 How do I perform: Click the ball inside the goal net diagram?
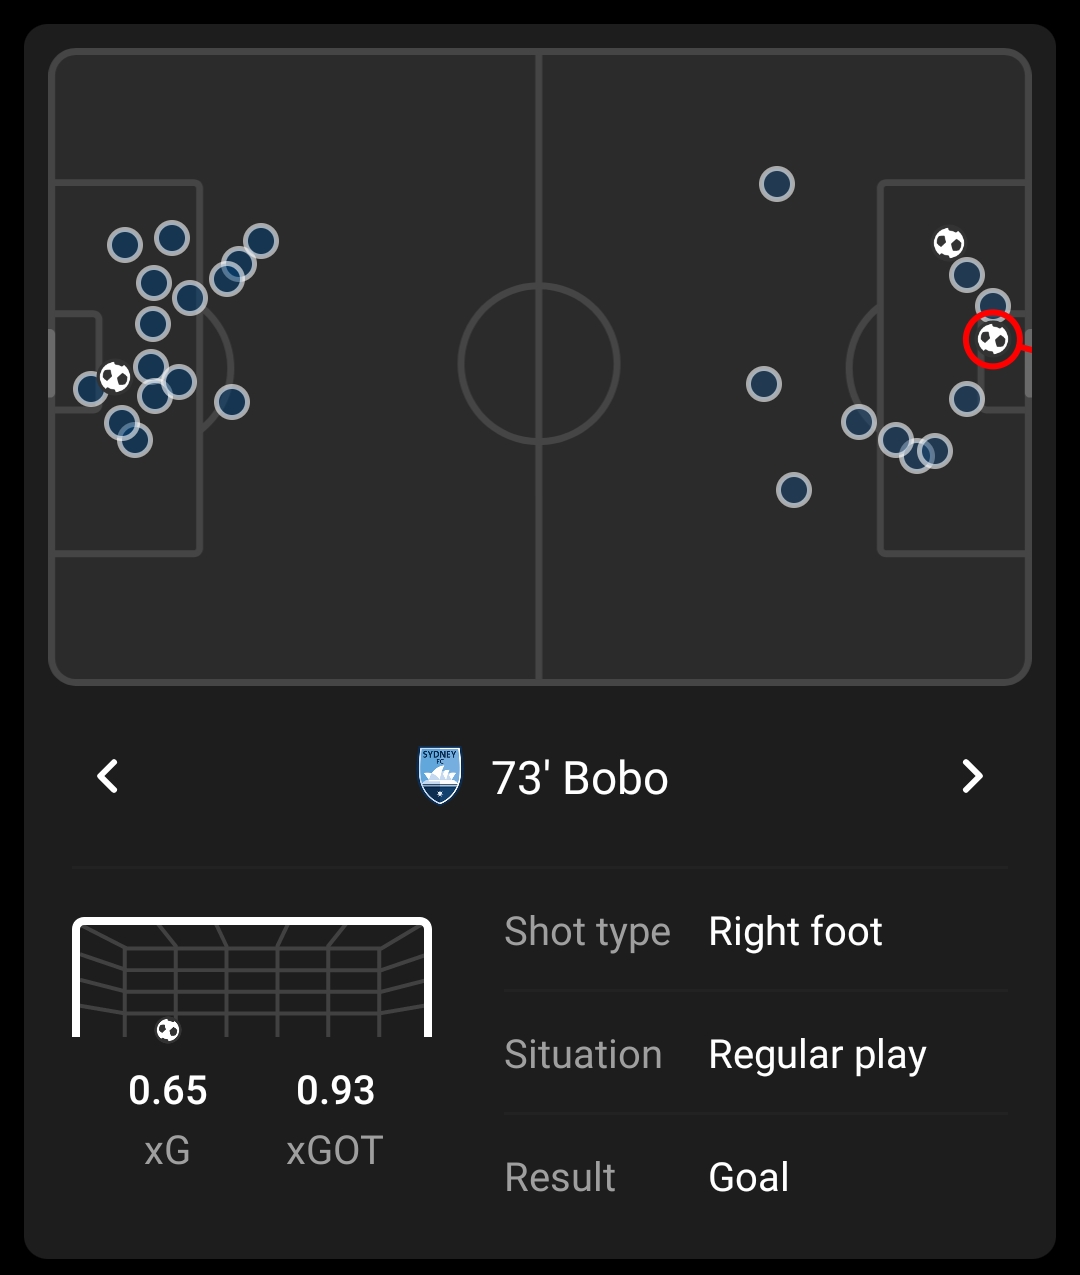pyautogui.click(x=168, y=1030)
